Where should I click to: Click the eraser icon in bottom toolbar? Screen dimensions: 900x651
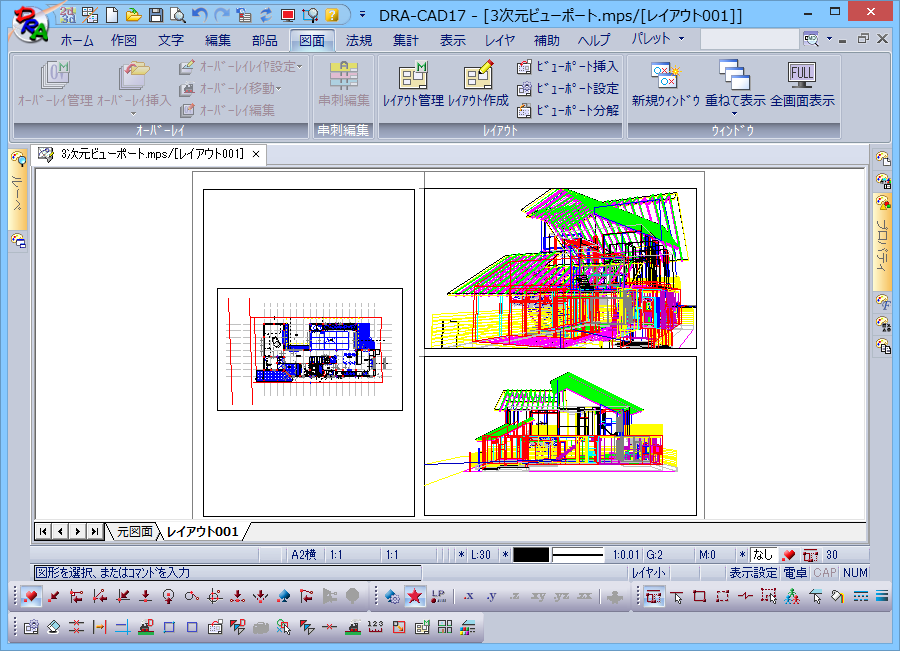tap(53, 627)
